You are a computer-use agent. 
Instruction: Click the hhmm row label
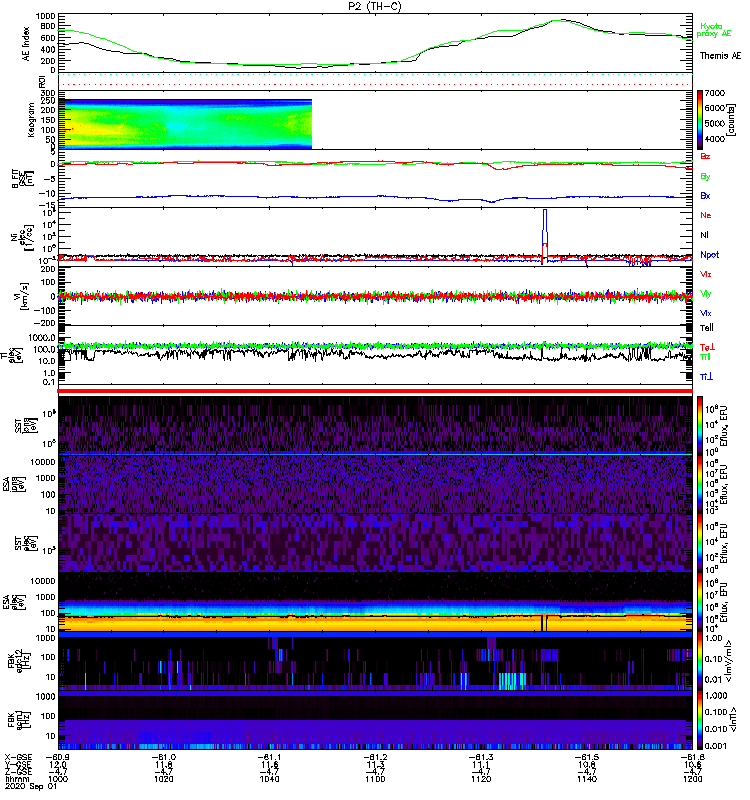point(18,780)
